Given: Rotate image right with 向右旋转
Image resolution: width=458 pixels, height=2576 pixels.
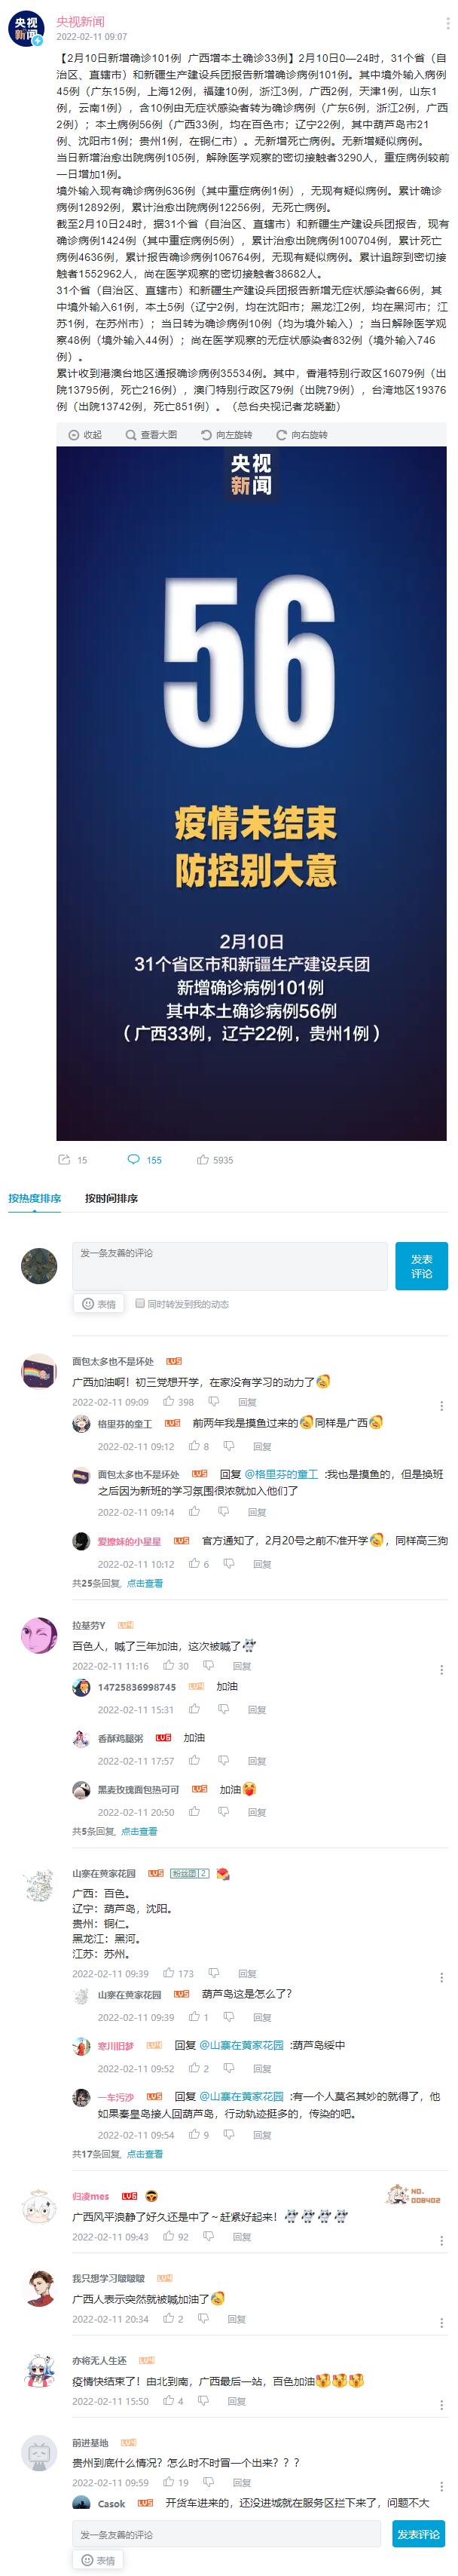Looking at the screenshot, I should tap(301, 435).
